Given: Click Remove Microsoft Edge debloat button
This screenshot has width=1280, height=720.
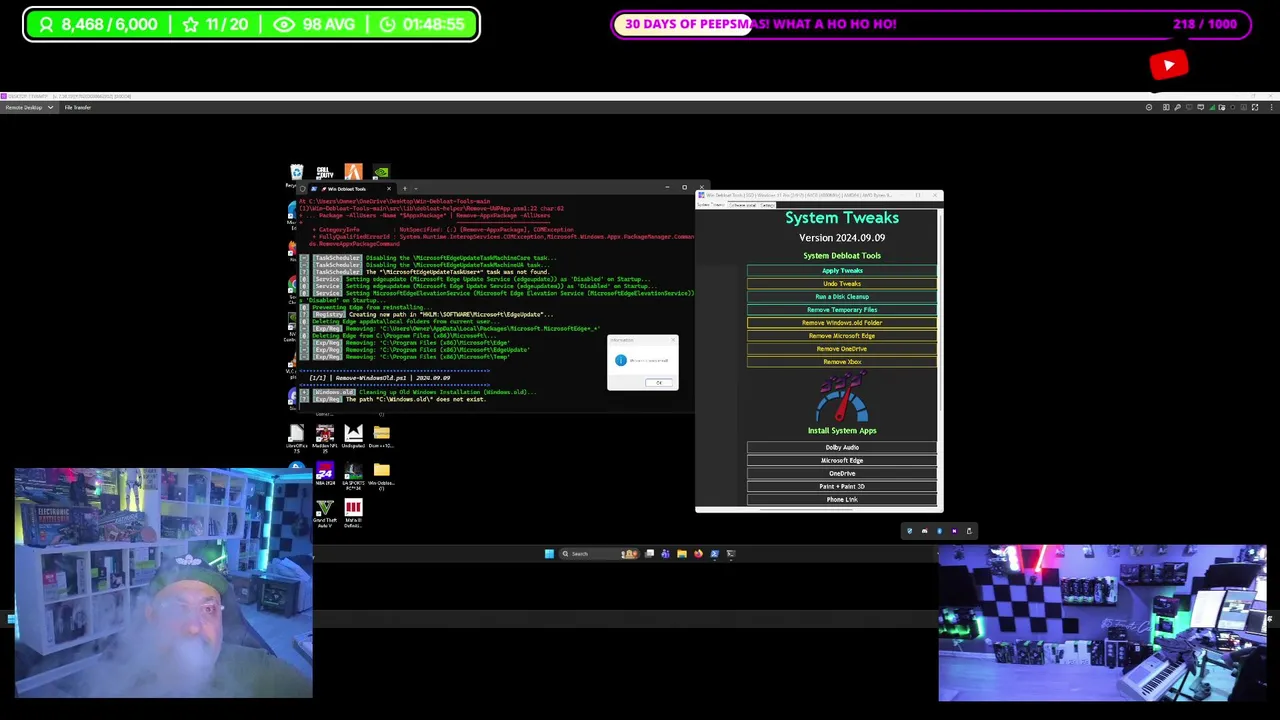Looking at the screenshot, I should pyautogui.click(x=842, y=336).
